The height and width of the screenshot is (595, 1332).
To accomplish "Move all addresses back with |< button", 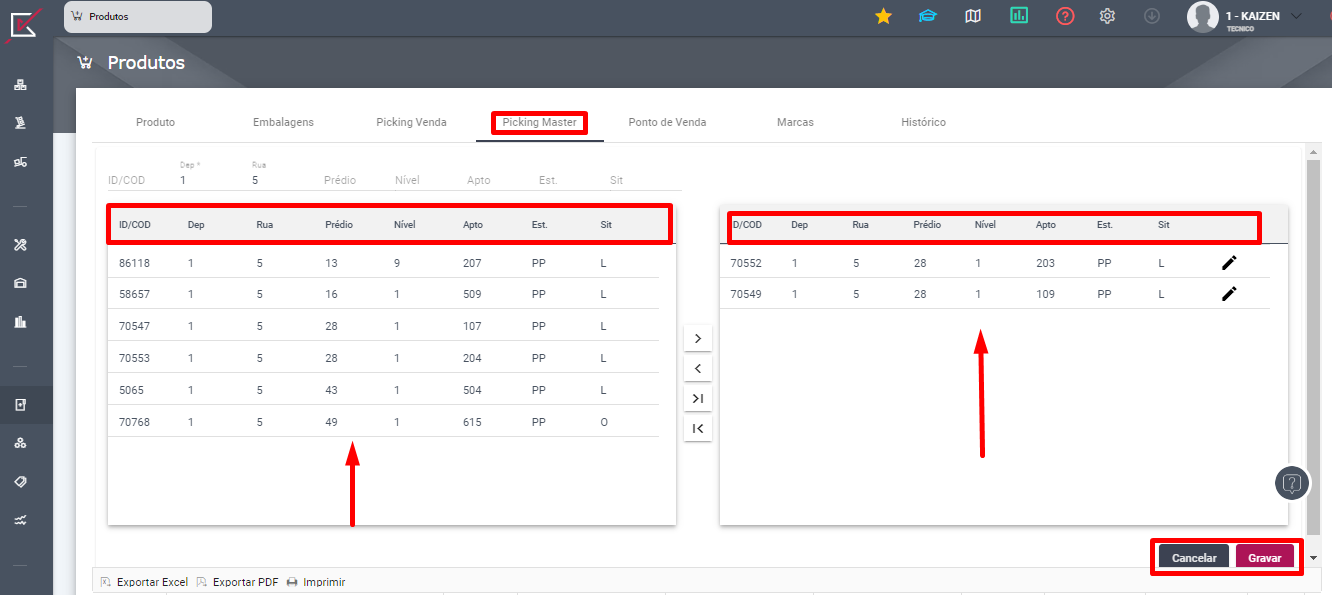I will point(697,429).
